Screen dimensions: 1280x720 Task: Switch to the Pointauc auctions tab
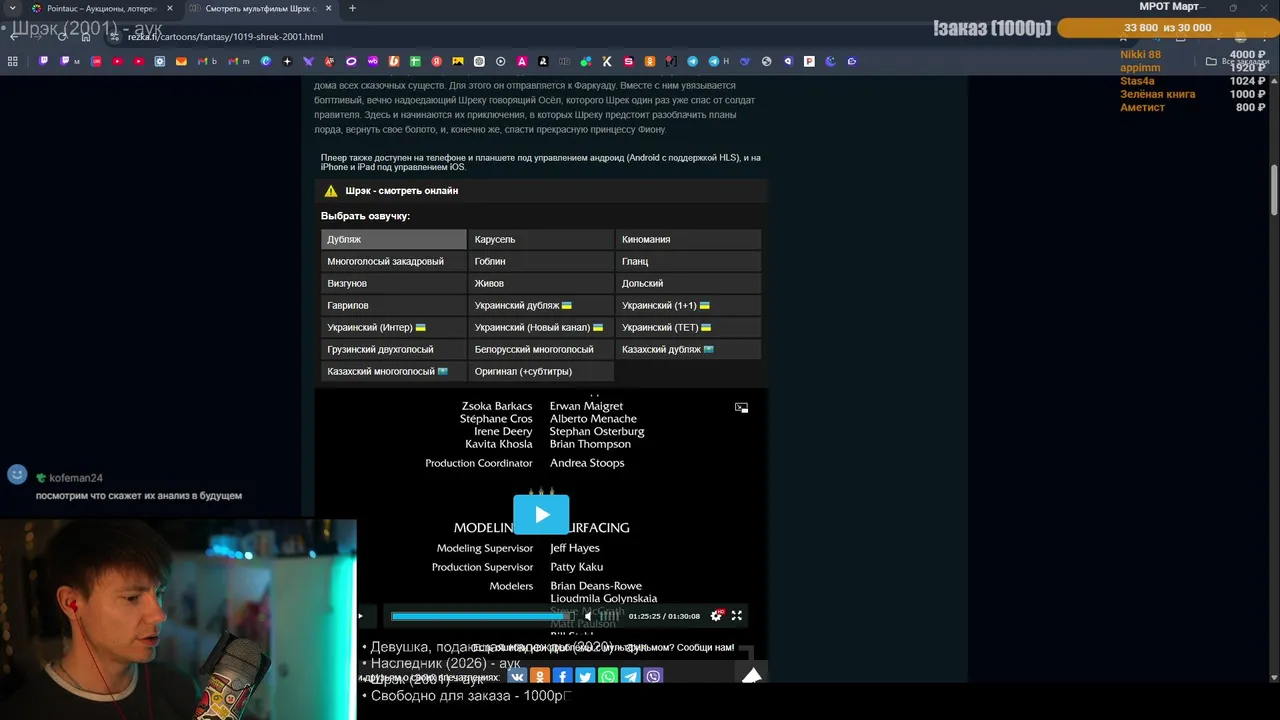click(x=100, y=8)
